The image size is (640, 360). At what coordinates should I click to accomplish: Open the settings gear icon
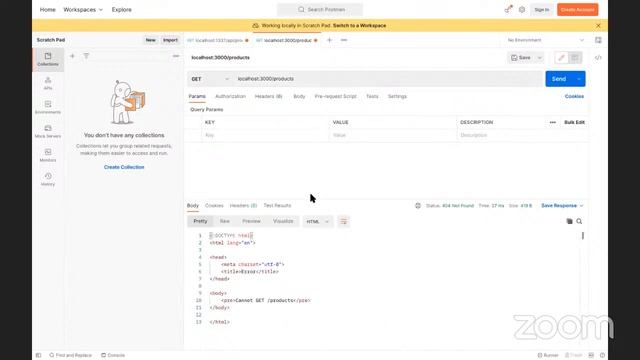[x=522, y=9]
